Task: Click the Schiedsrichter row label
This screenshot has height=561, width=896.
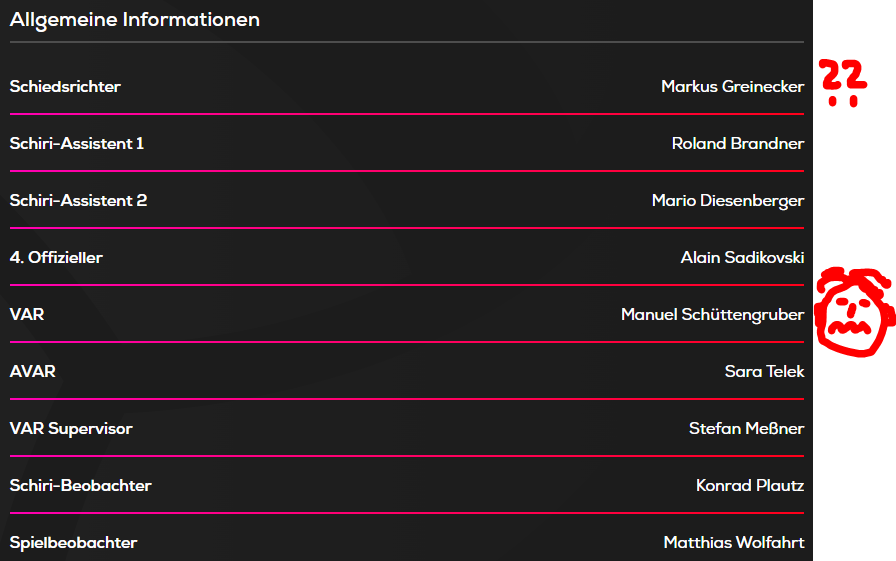Action: pyautogui.click(x=65, y=87)
